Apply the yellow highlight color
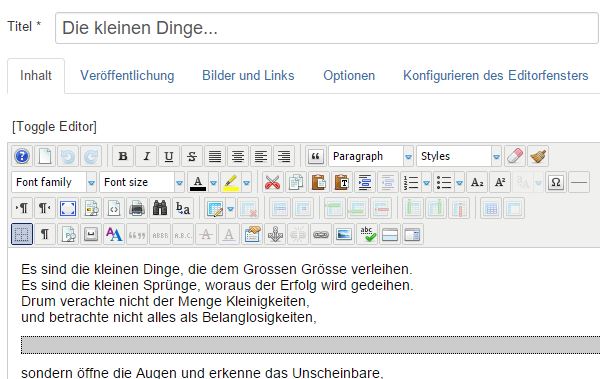 [231, 182]
